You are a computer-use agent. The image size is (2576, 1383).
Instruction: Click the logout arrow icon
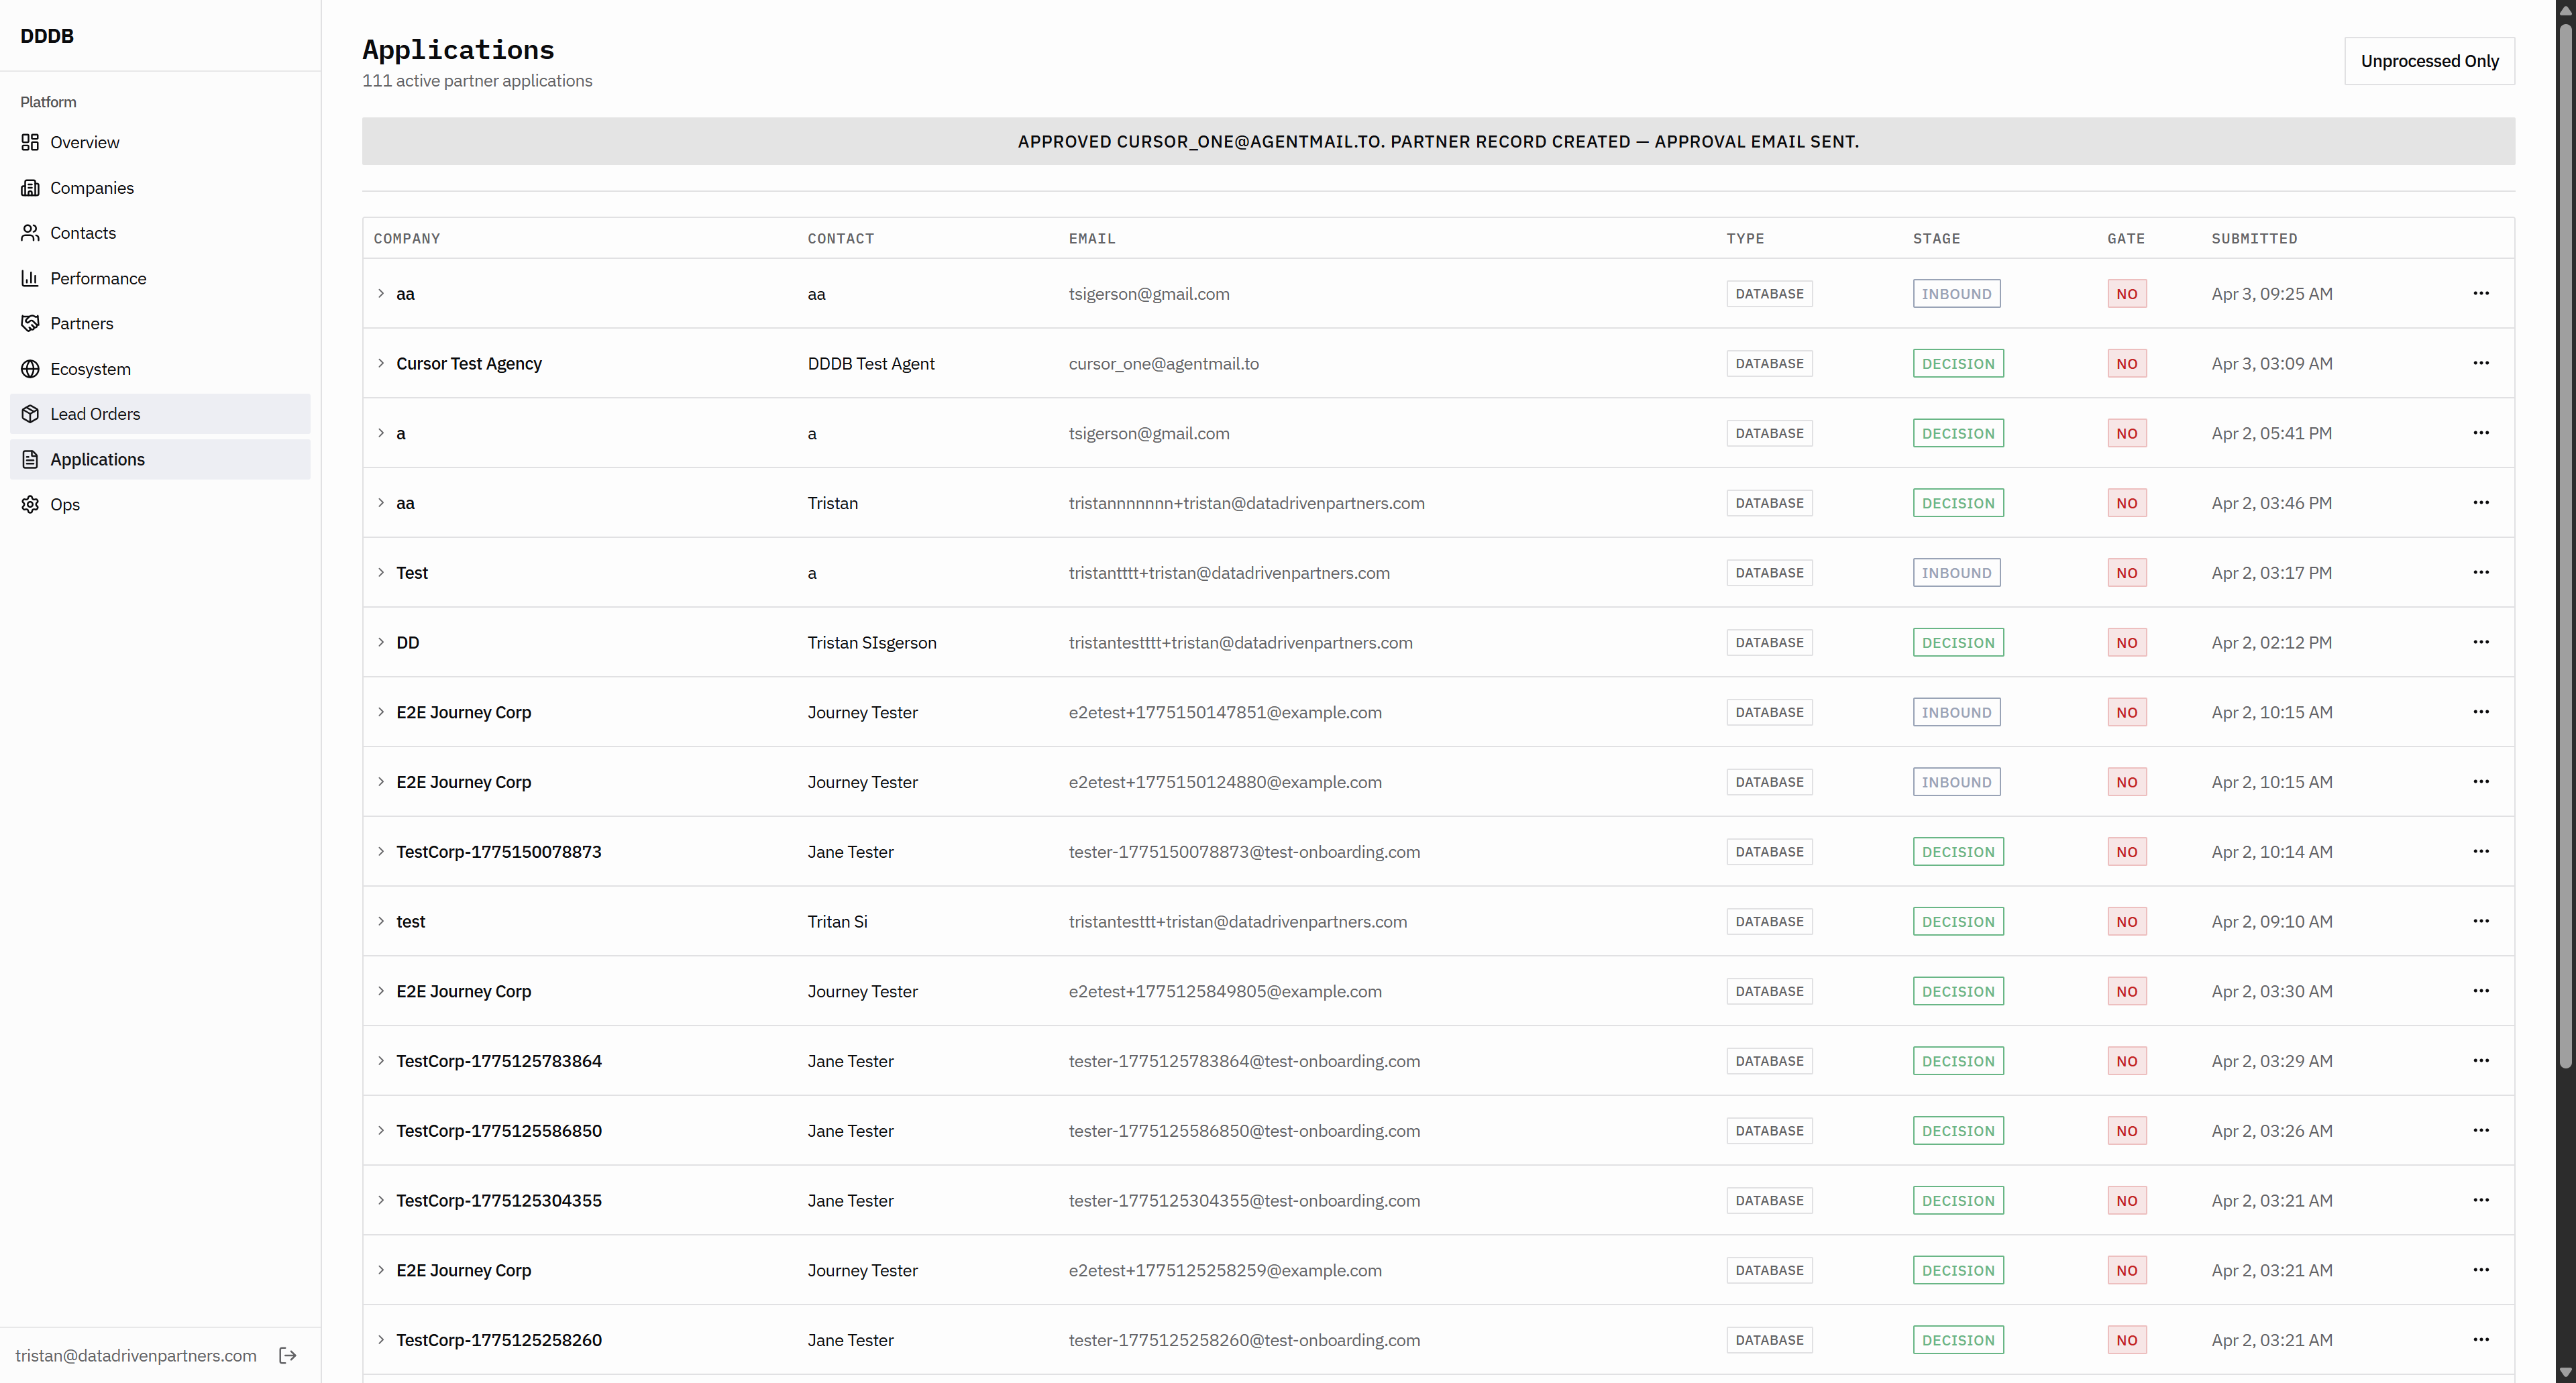[288, 1355]
